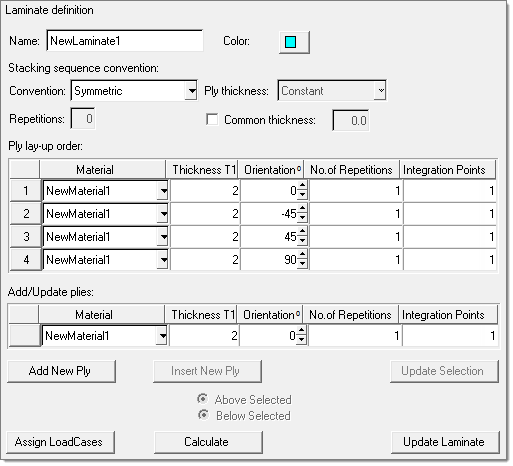Increase ply 3 orientation 45 with up arrow

302,232
